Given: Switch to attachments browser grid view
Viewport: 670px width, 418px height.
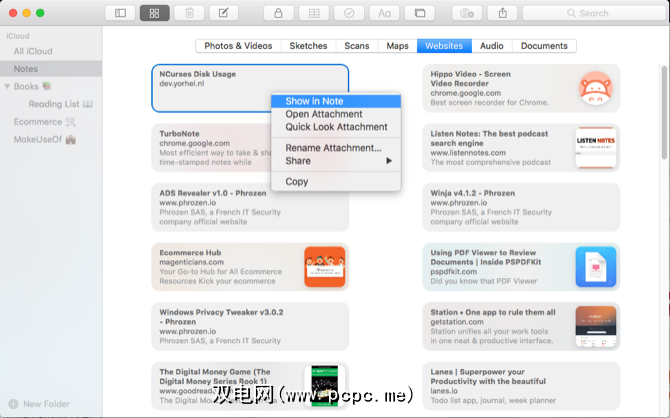Looking at the screenshot, I should click(x=154, y=13).
